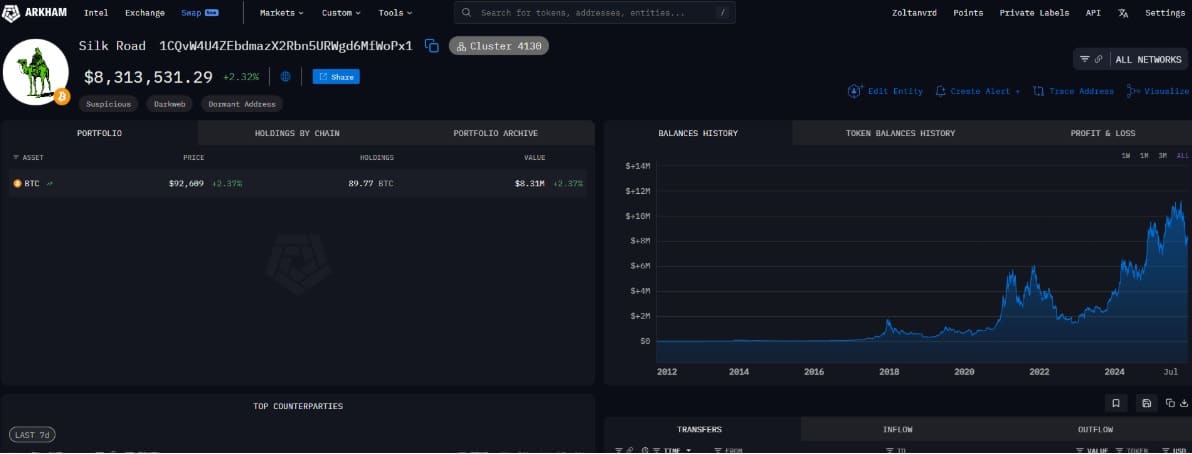Click the blue Share button
The height and width of the screenshot is (454, 1192).
pyautogui.click(x=336, y=77)
